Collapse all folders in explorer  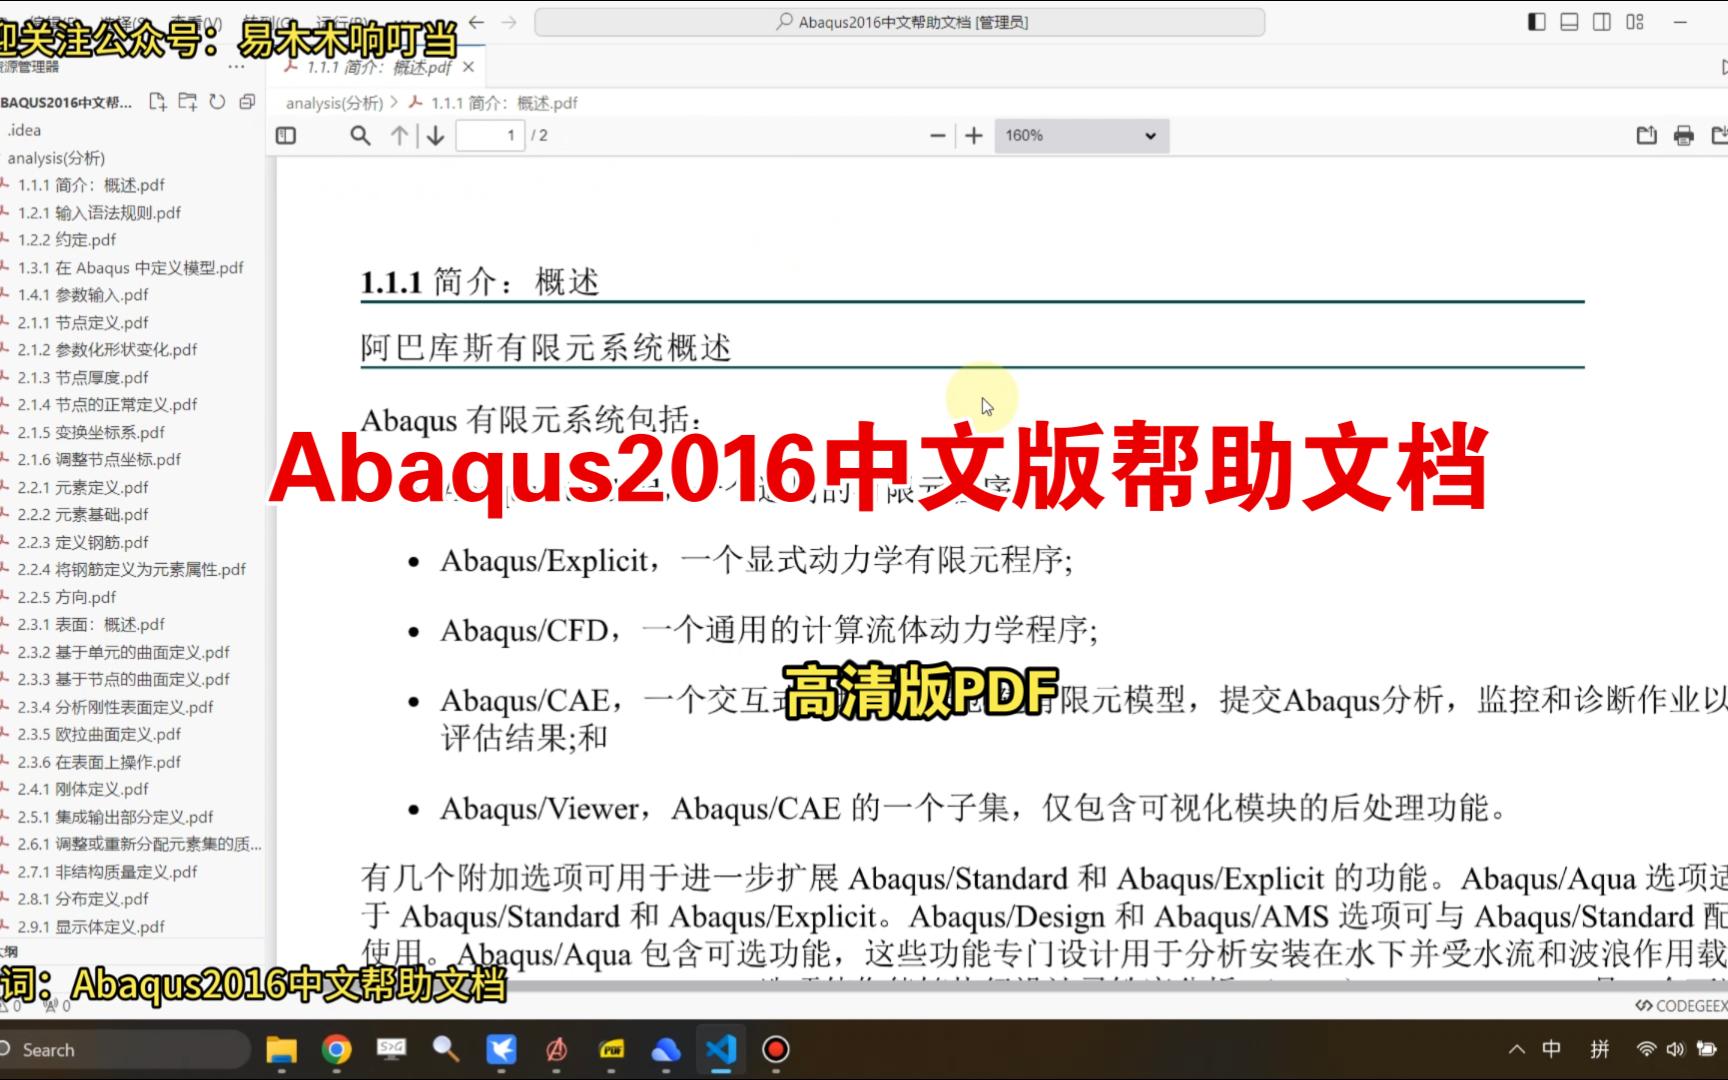(247, 101)
